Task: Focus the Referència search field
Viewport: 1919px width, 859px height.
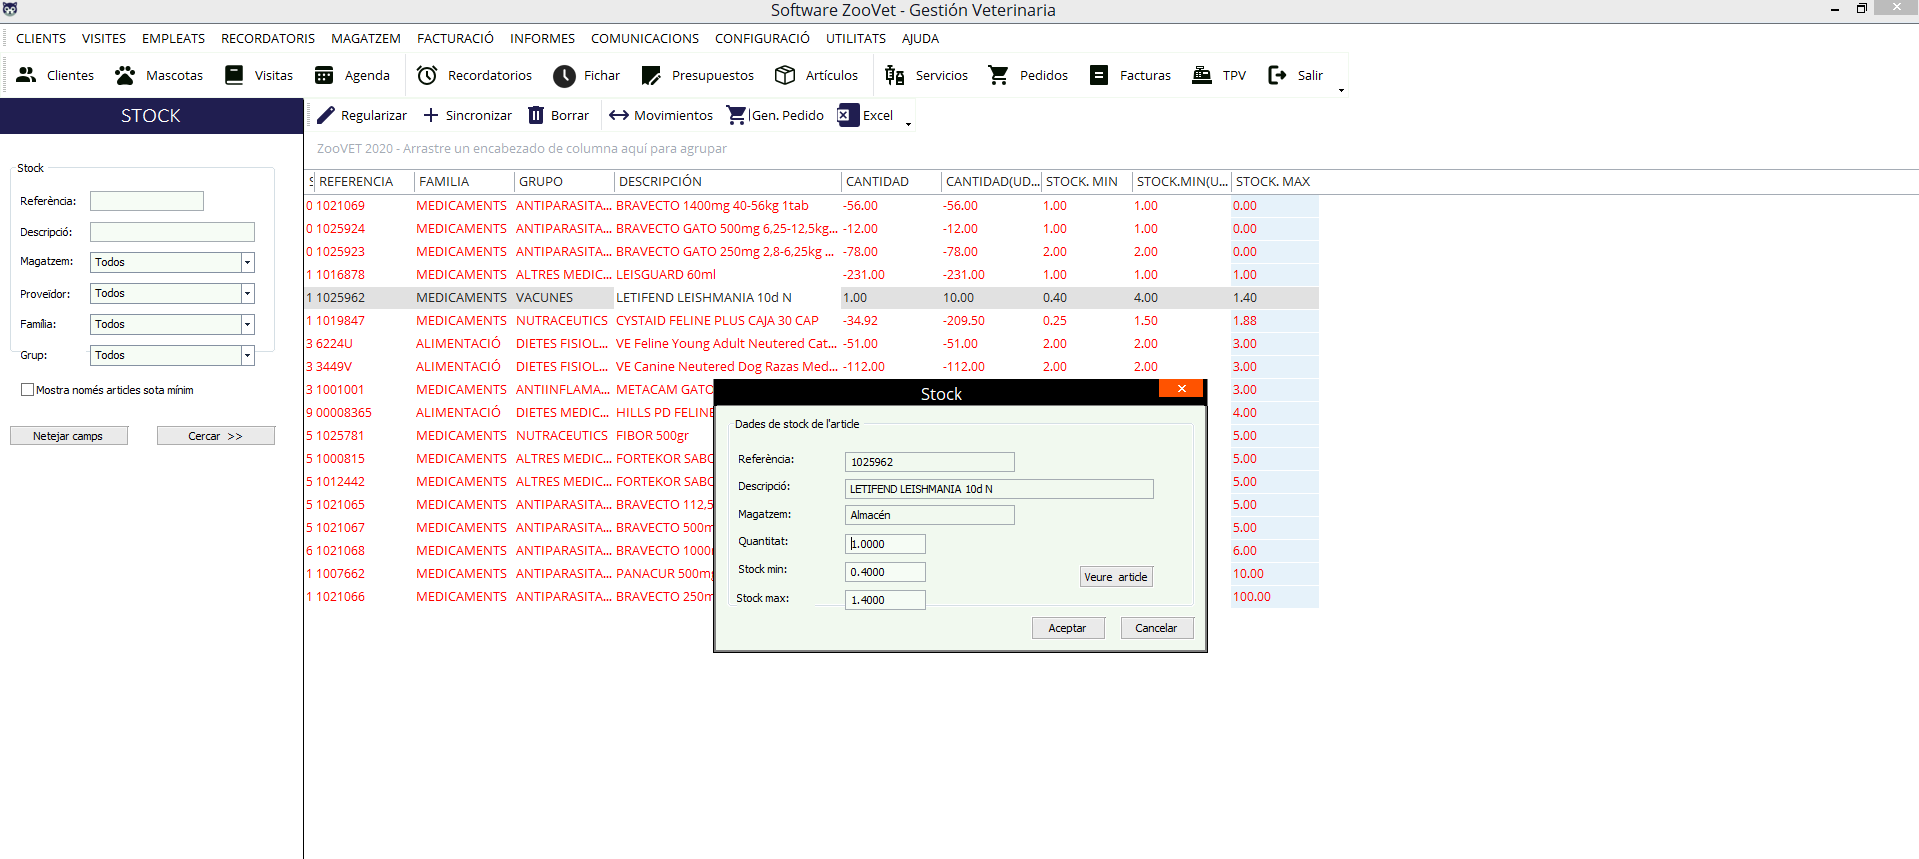Action: tap(147, 201)
